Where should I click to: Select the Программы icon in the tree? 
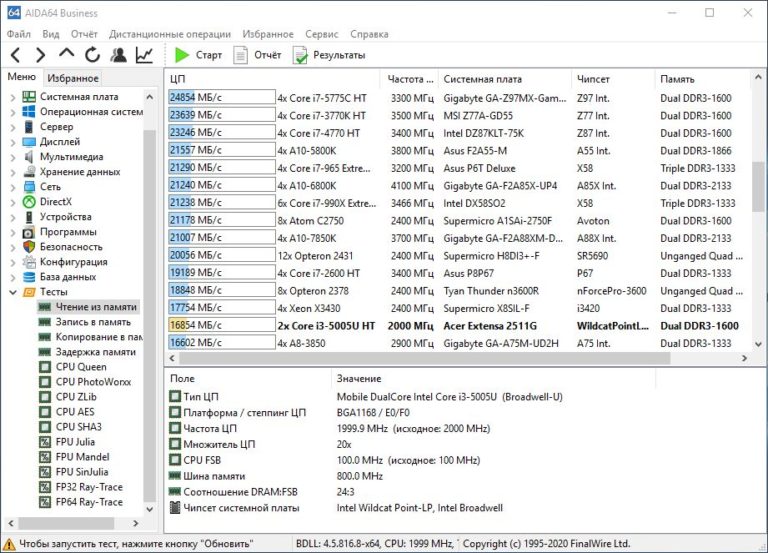pyautogui.click(x=29, y=232)
